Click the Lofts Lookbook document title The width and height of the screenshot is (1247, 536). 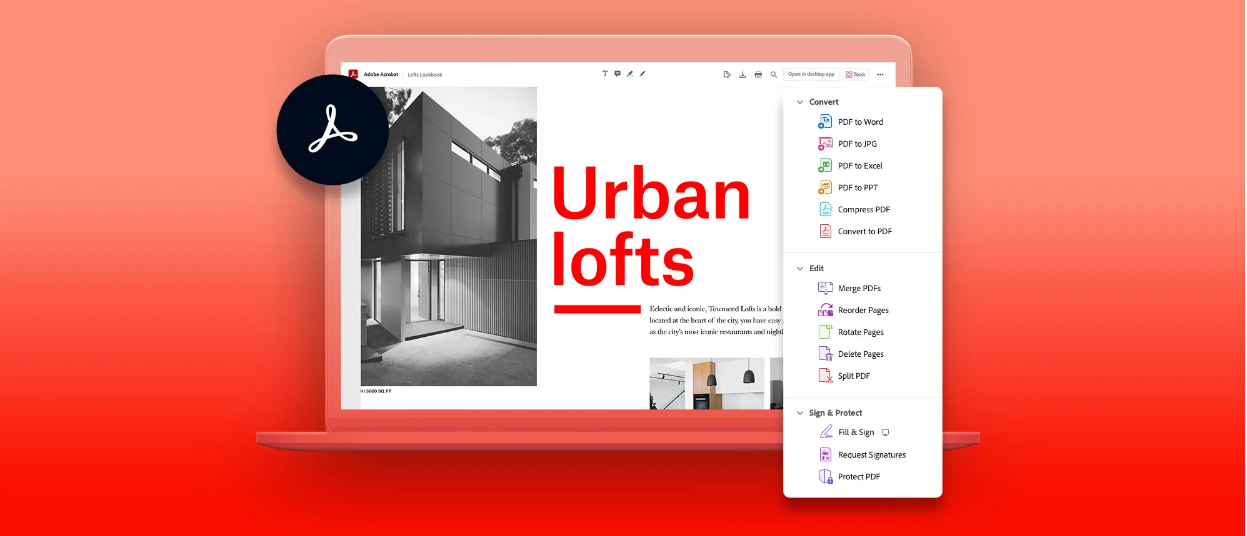[425, 75]
